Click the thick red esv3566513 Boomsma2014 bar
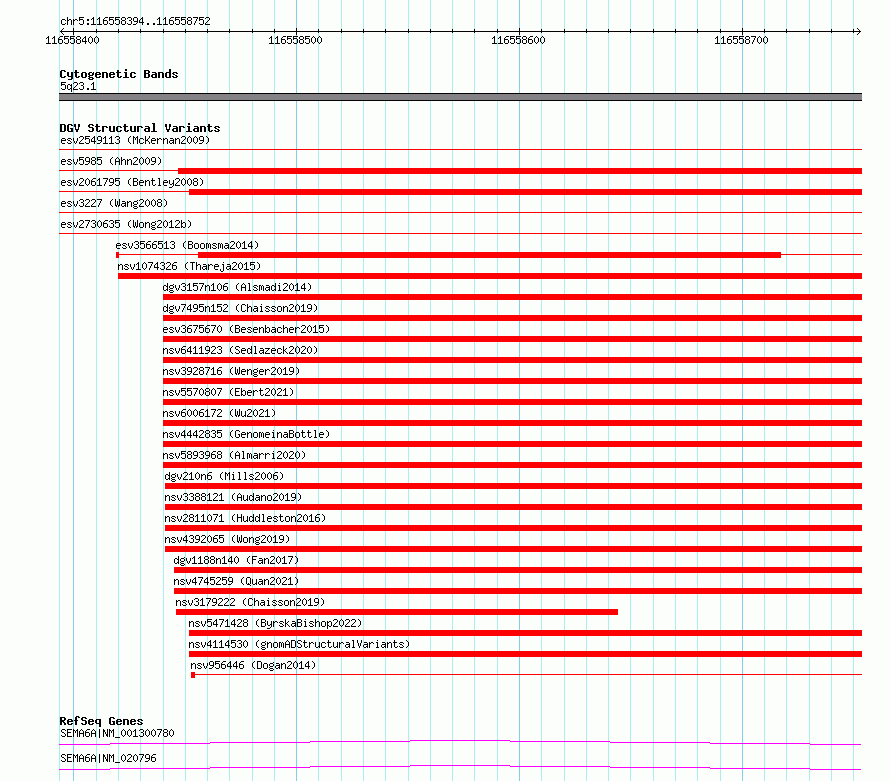890x781 pixels. coord(489,255)
